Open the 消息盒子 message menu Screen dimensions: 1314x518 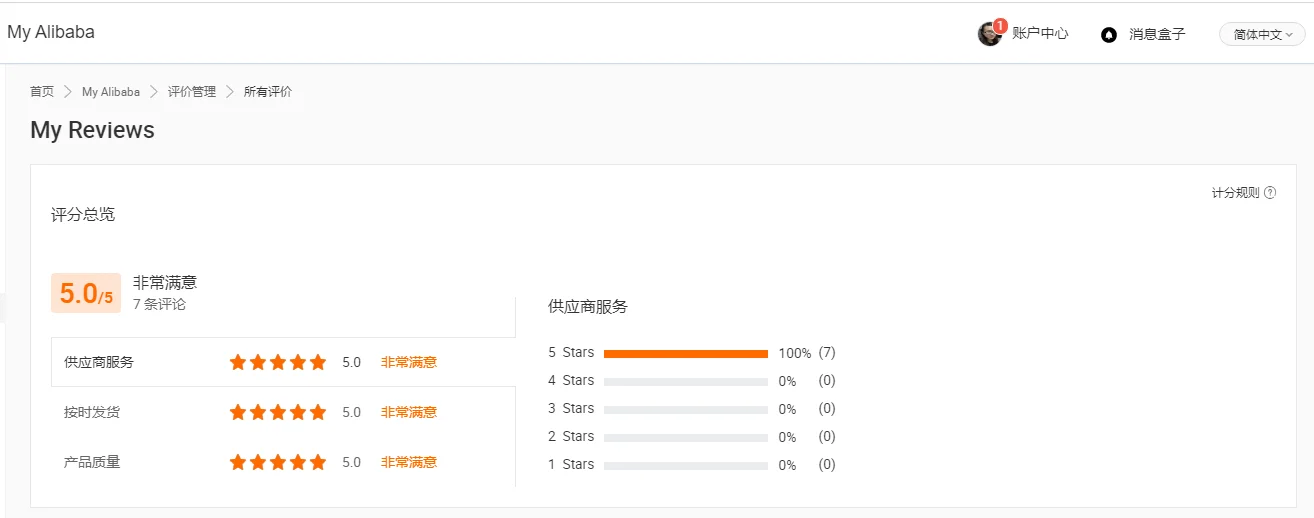click(1157, 34)
